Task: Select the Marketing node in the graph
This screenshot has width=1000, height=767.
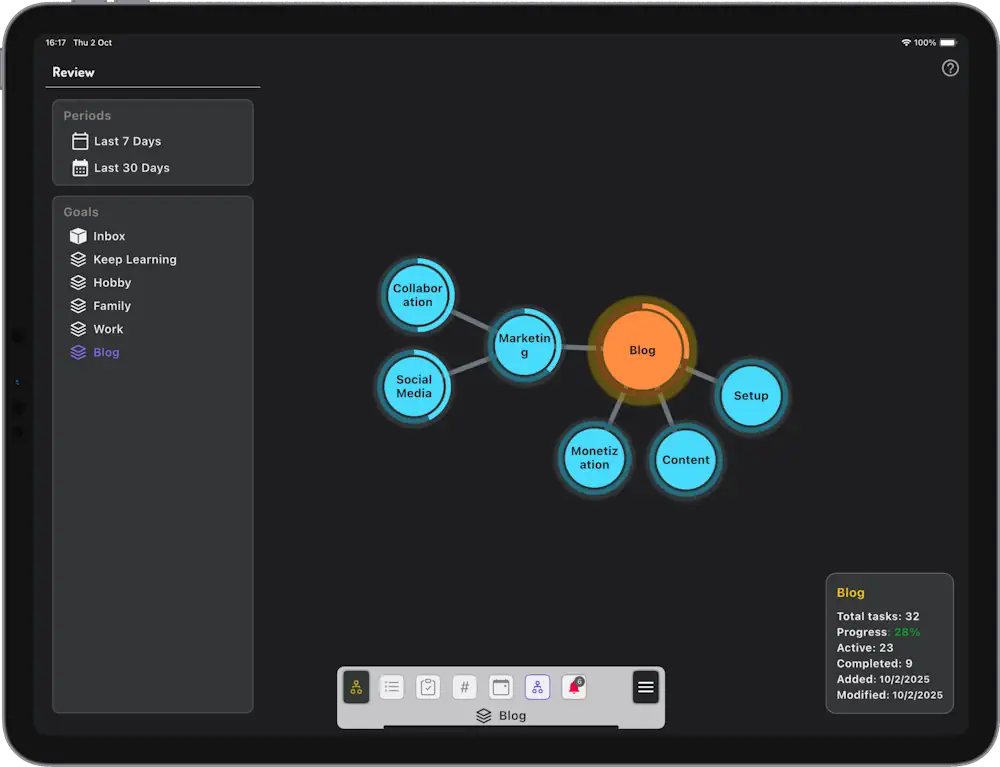Action: click(x=524, y=345)
